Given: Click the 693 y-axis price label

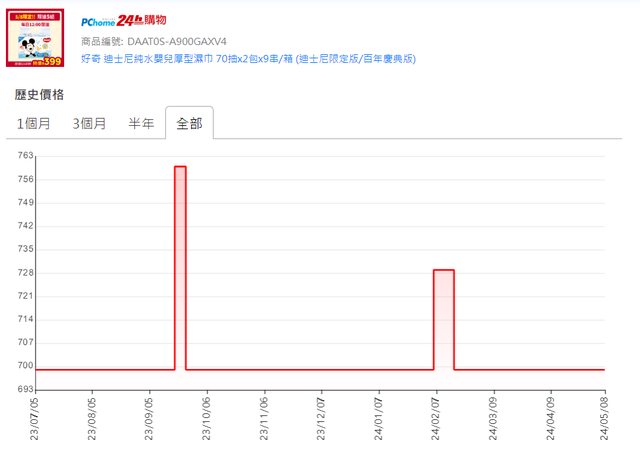Looking at the screenshot, I should (x=25, y=389).
